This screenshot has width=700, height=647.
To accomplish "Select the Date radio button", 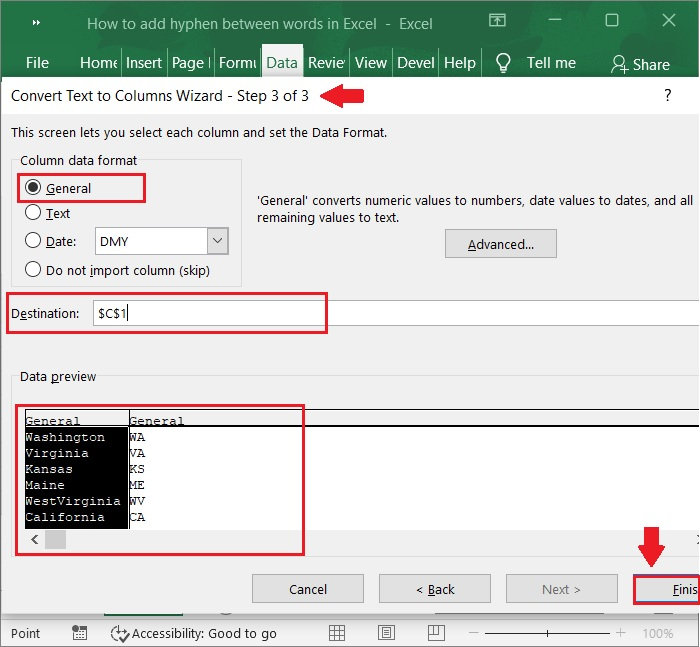I will tap(33, 241).
